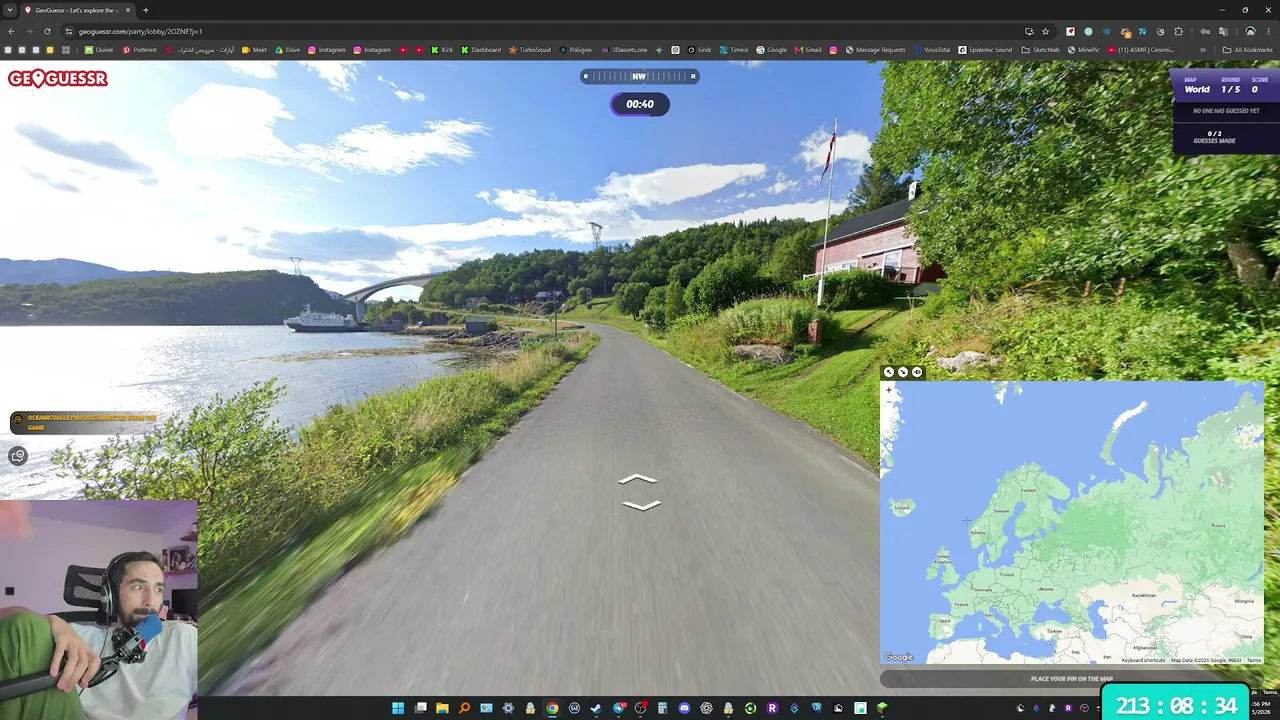The width and height of the screenshot is (1280, 720).
Task: Click the GeoGuessr logo
Action: (57, 78)
